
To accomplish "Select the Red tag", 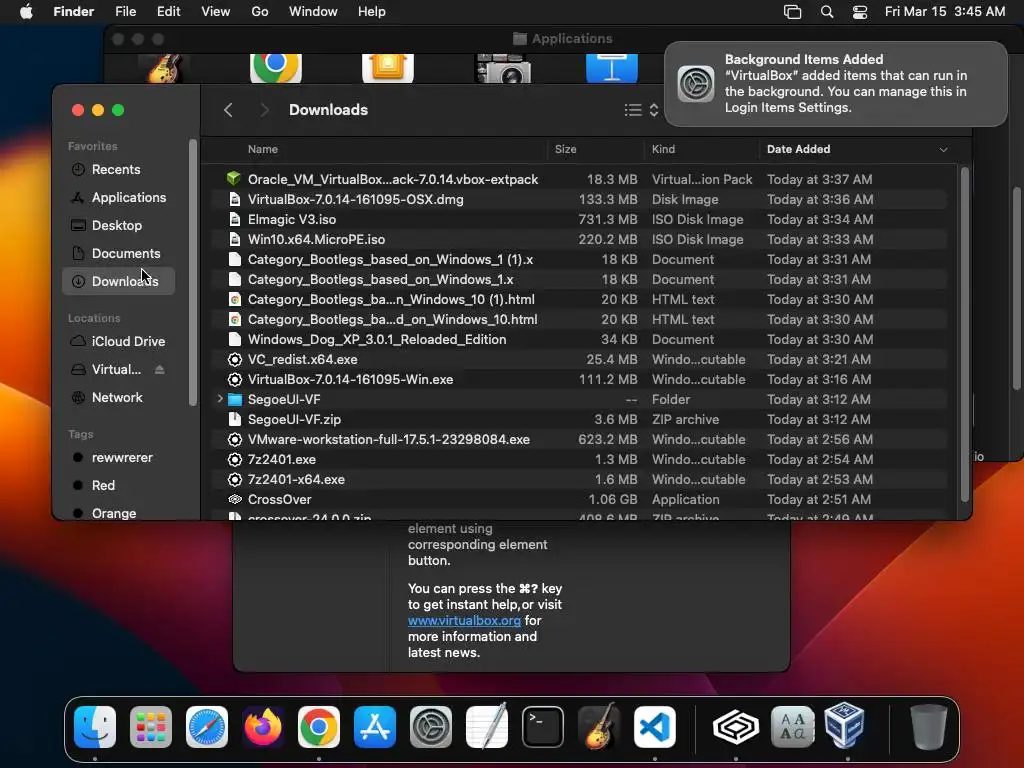I will [x=119, y=486].
